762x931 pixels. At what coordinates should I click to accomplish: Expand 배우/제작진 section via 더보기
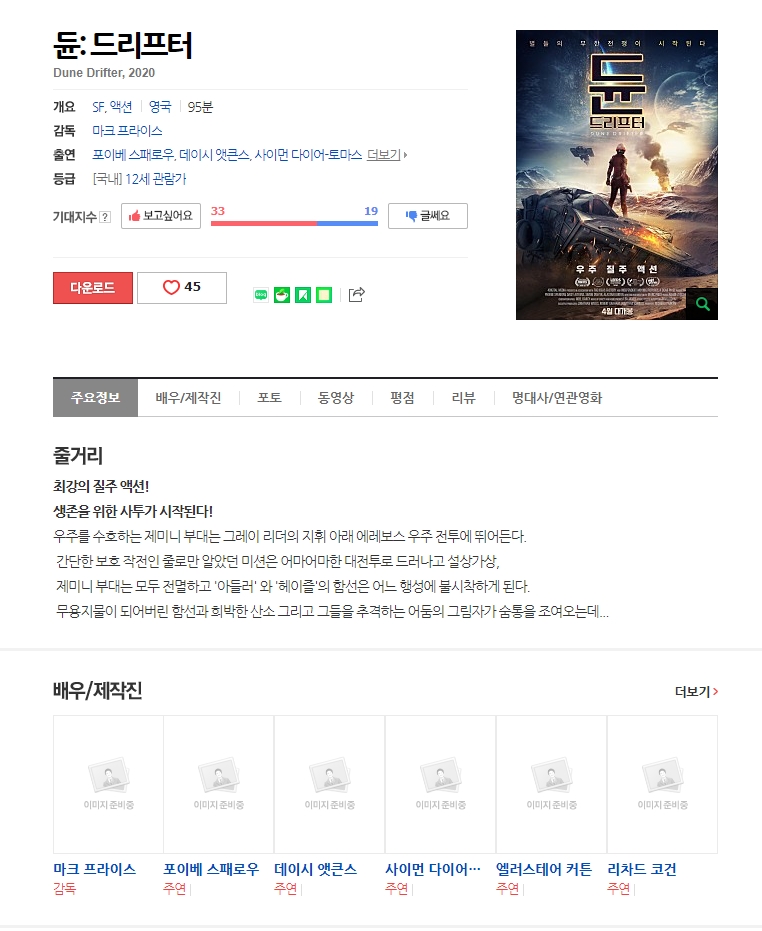(x=696, y=692)
